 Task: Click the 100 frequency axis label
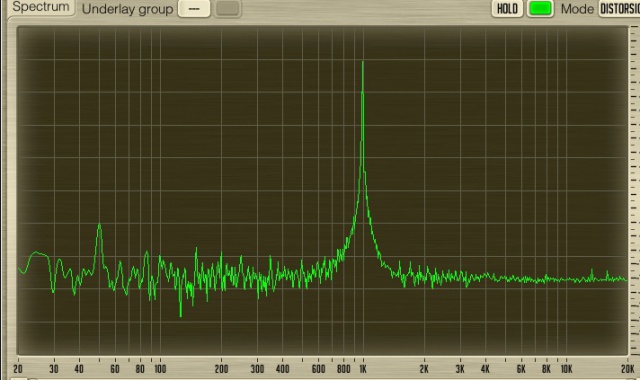[160, 369]
